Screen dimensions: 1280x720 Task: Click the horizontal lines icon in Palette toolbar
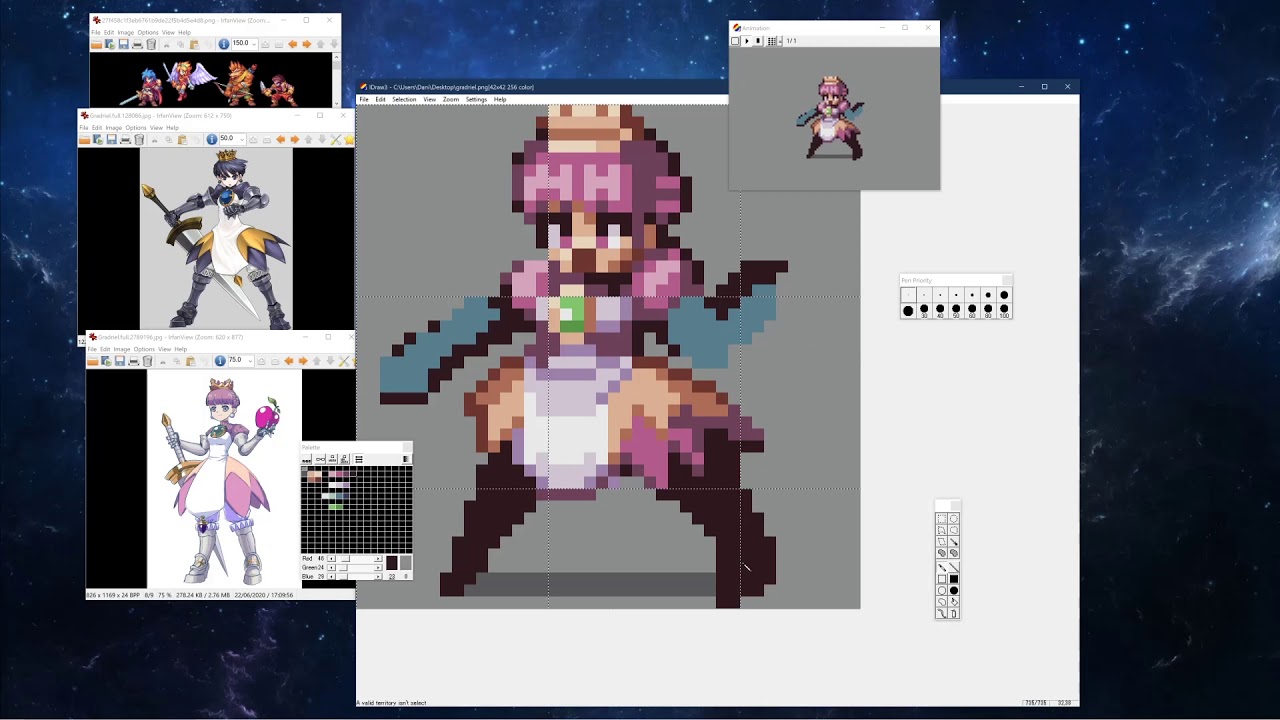[x=359, y=459]
